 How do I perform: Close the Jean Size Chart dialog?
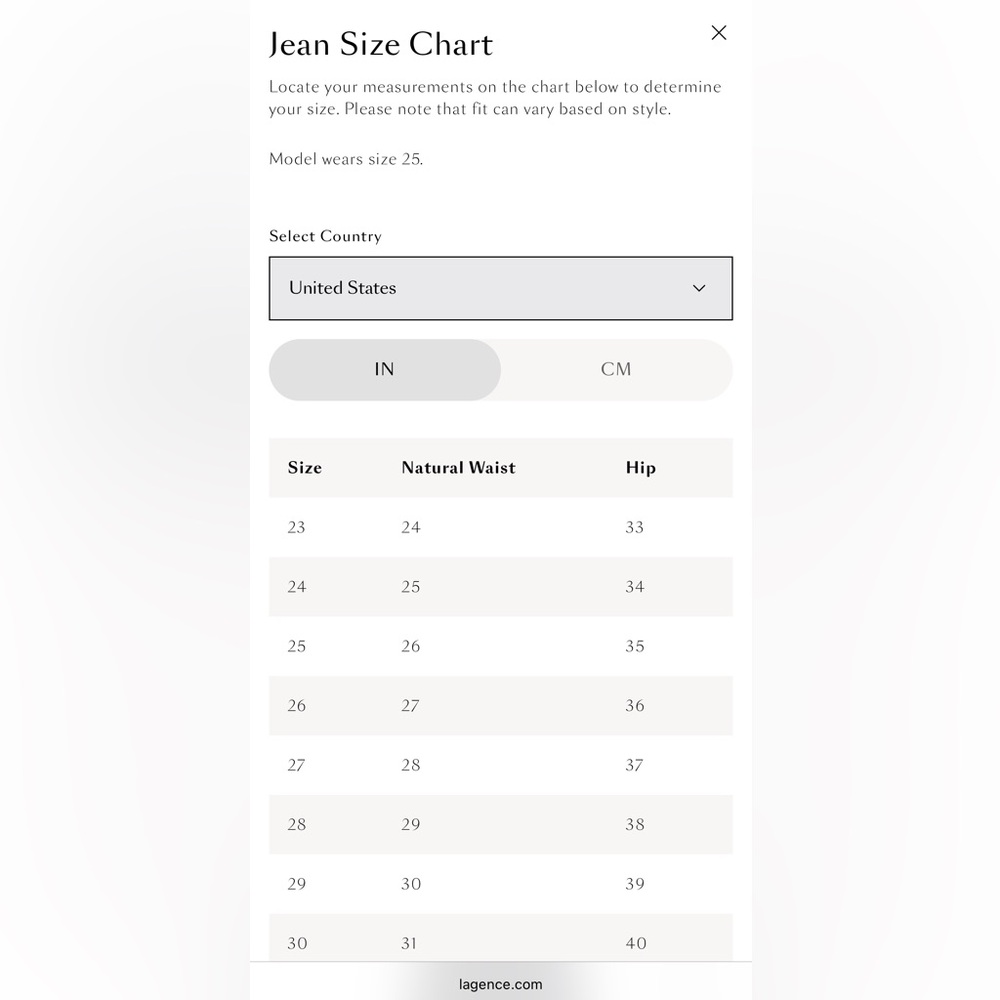(719, 33)
